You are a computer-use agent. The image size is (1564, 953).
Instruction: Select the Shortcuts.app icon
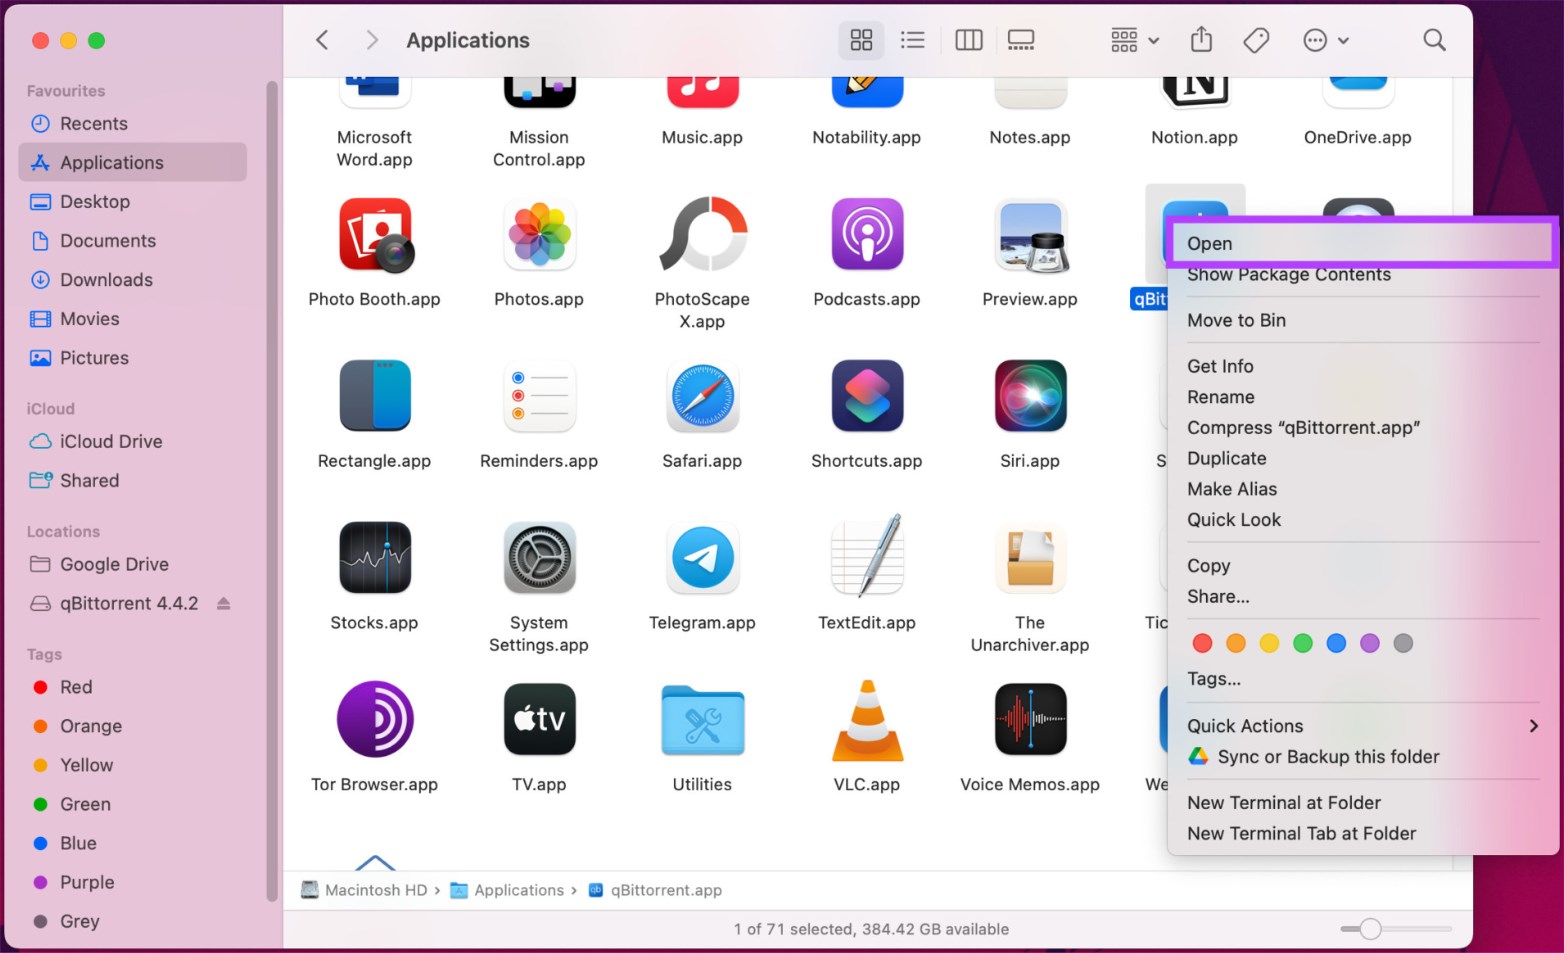[866, 395]
